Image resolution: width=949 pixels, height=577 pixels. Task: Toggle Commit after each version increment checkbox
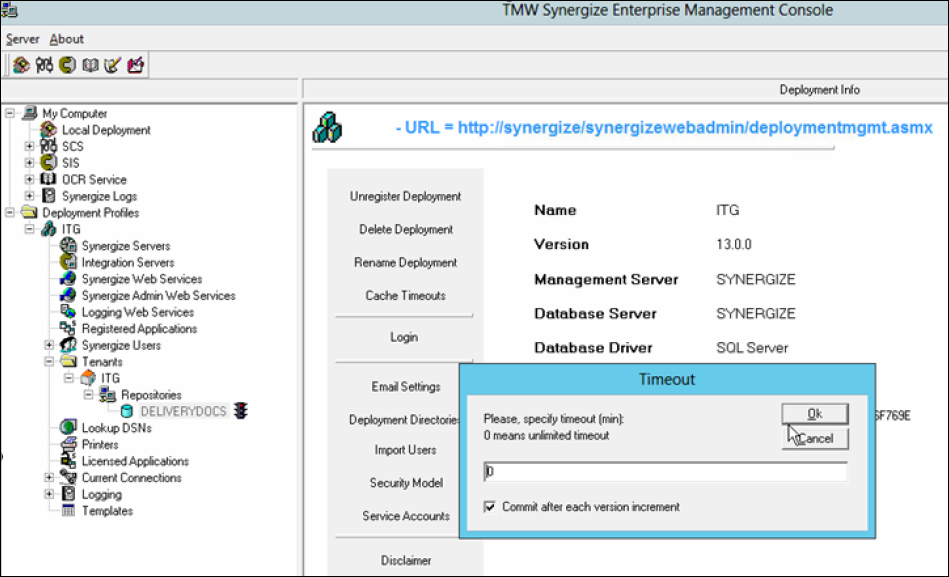click(490, 507)
